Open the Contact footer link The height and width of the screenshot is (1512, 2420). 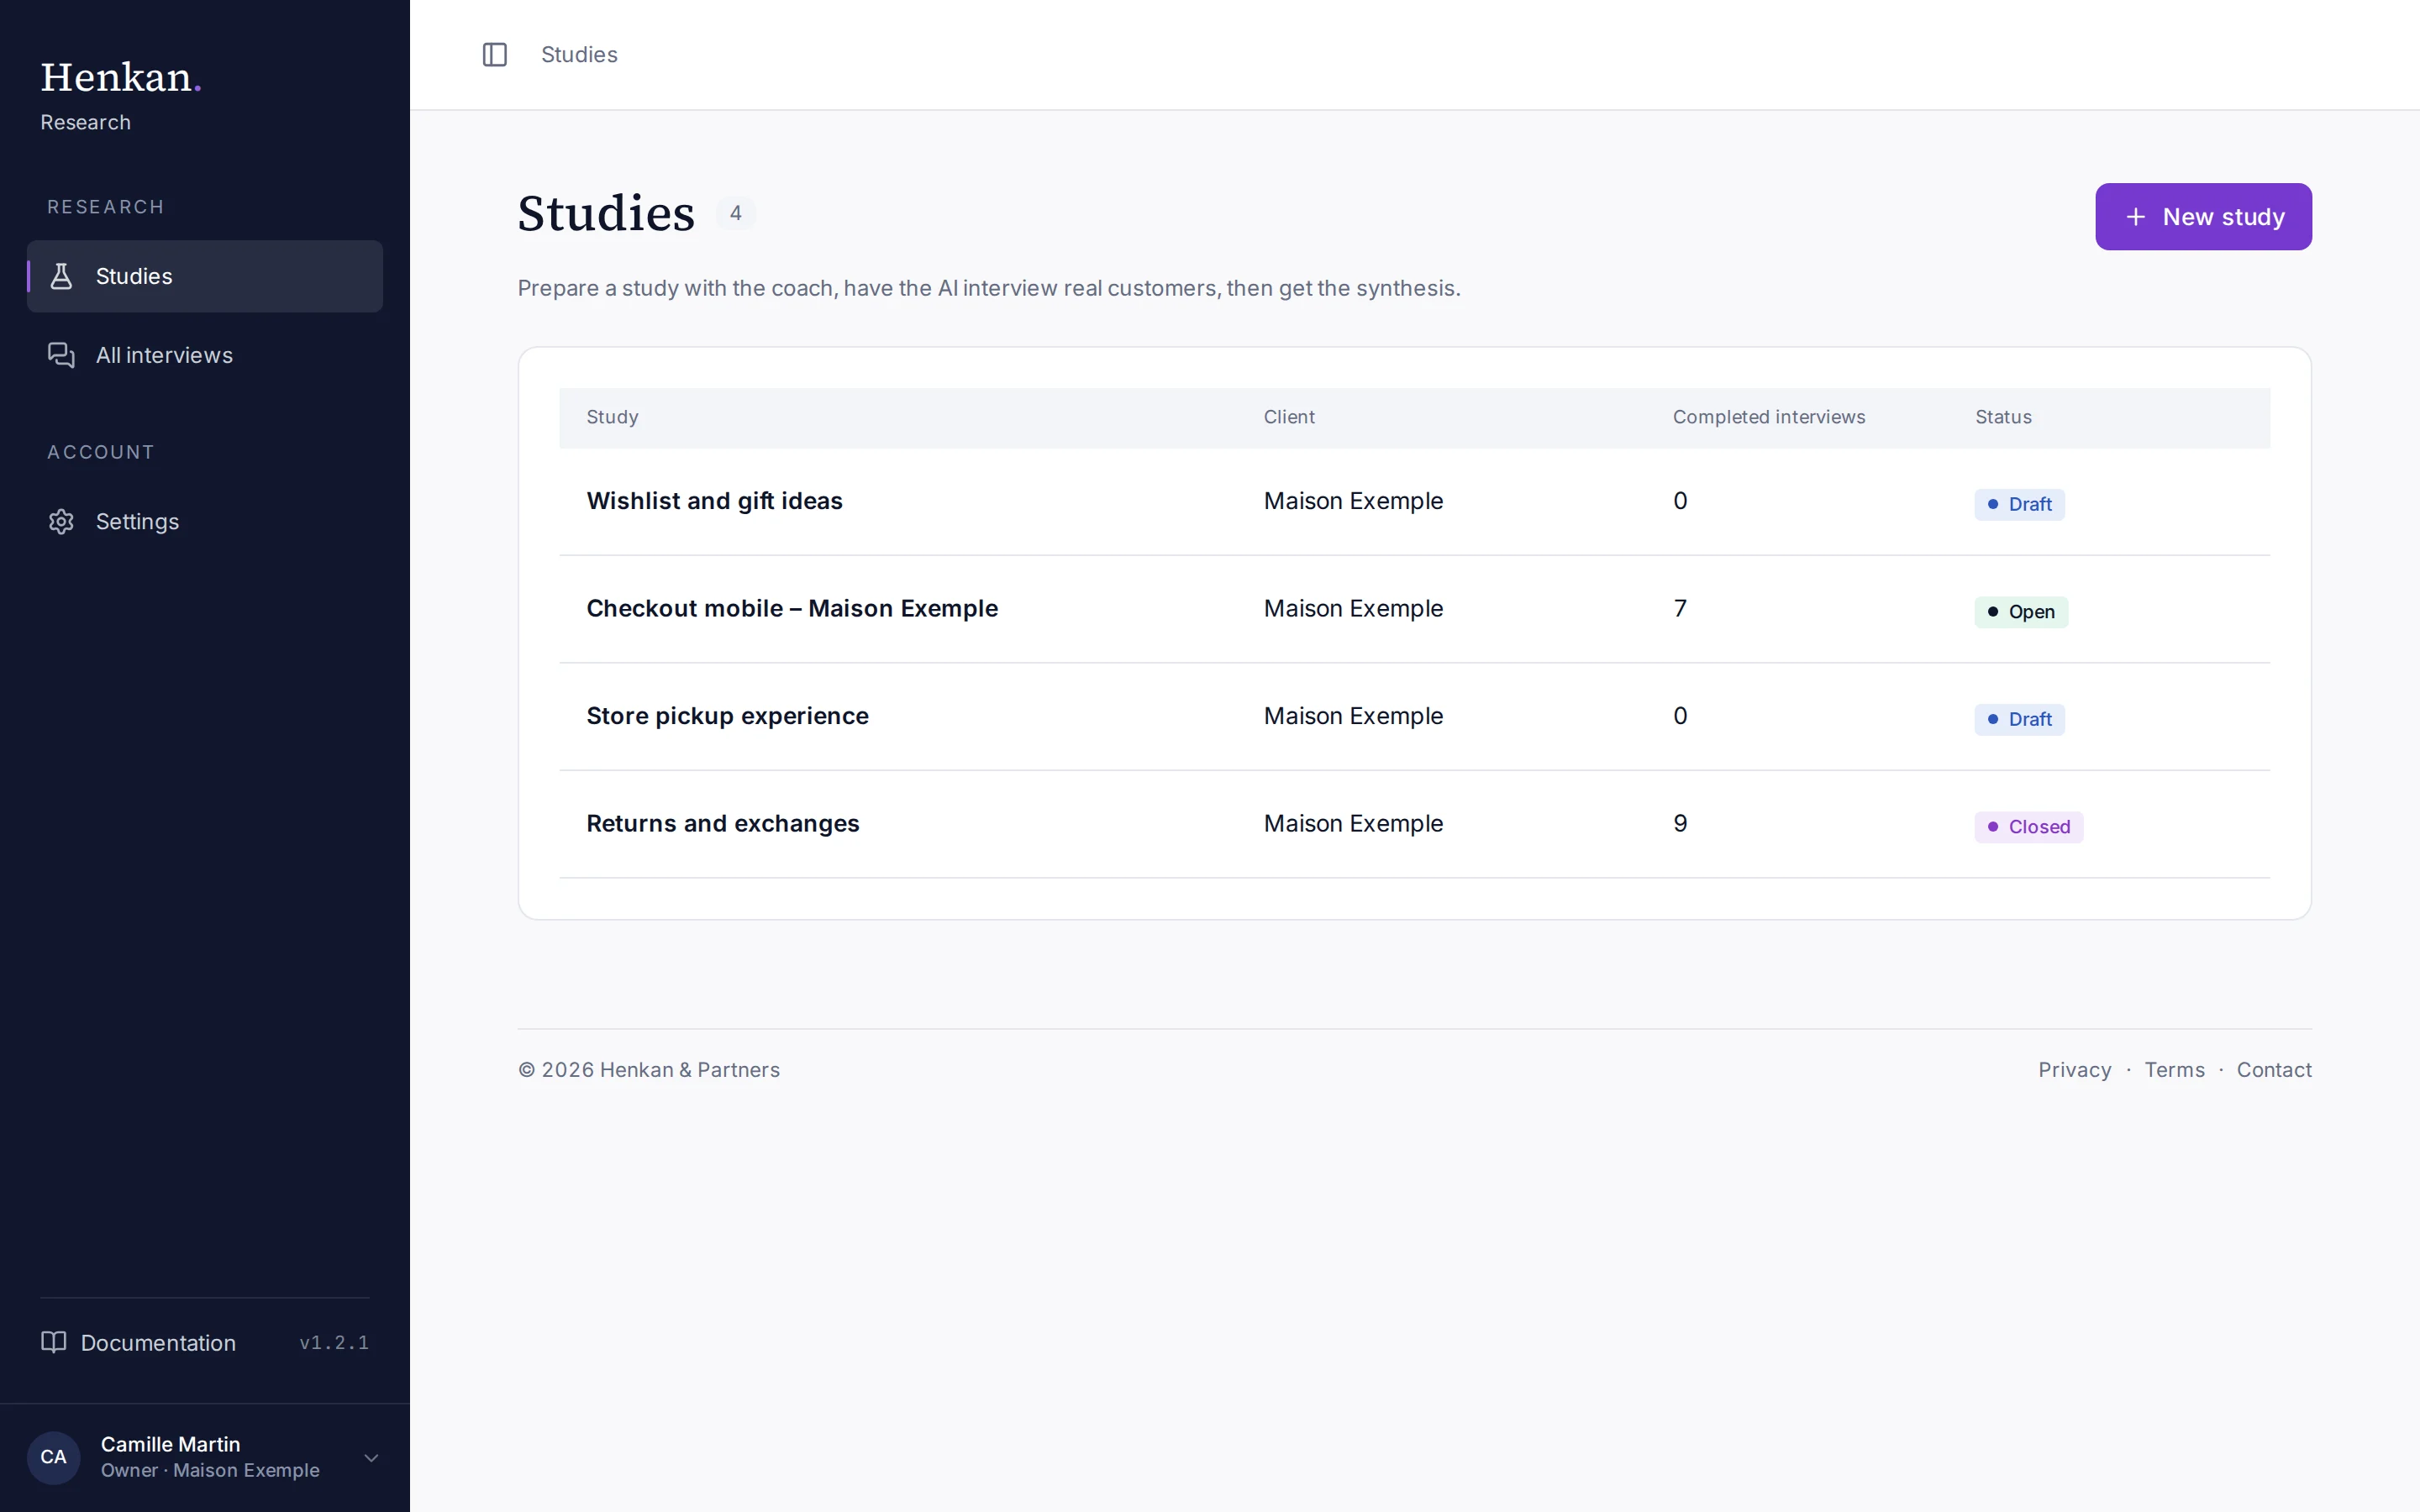pyautogui.click(x=2273, y=1069)
